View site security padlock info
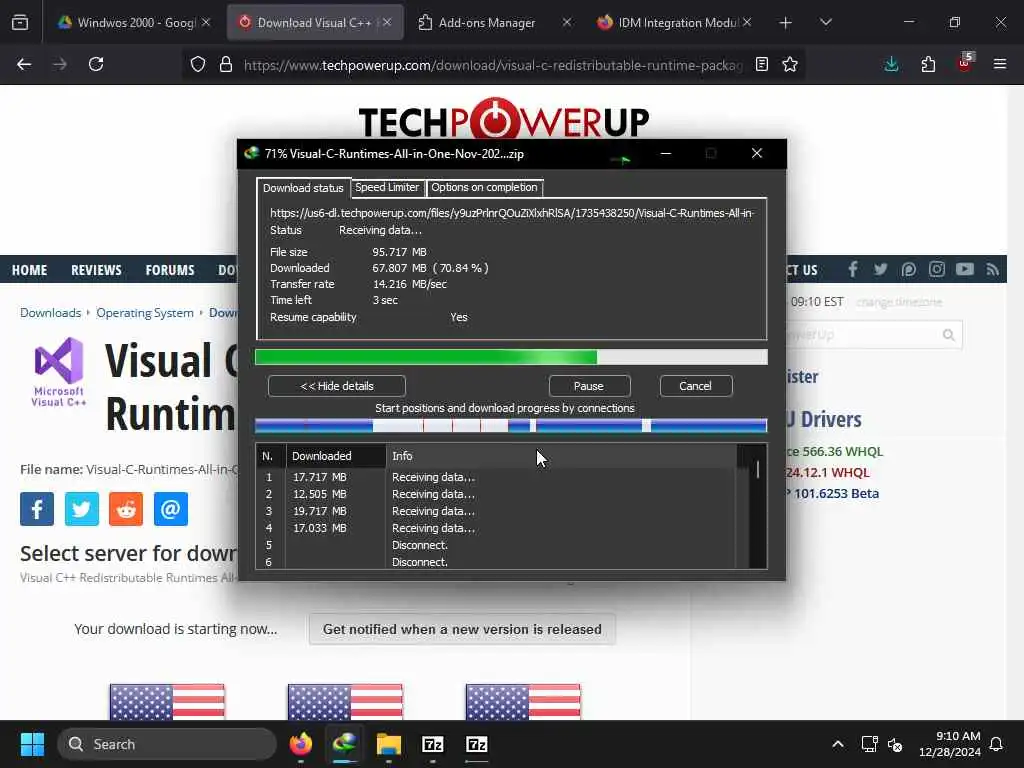Viewport: 1024px width, 768px height. (226, 64)
